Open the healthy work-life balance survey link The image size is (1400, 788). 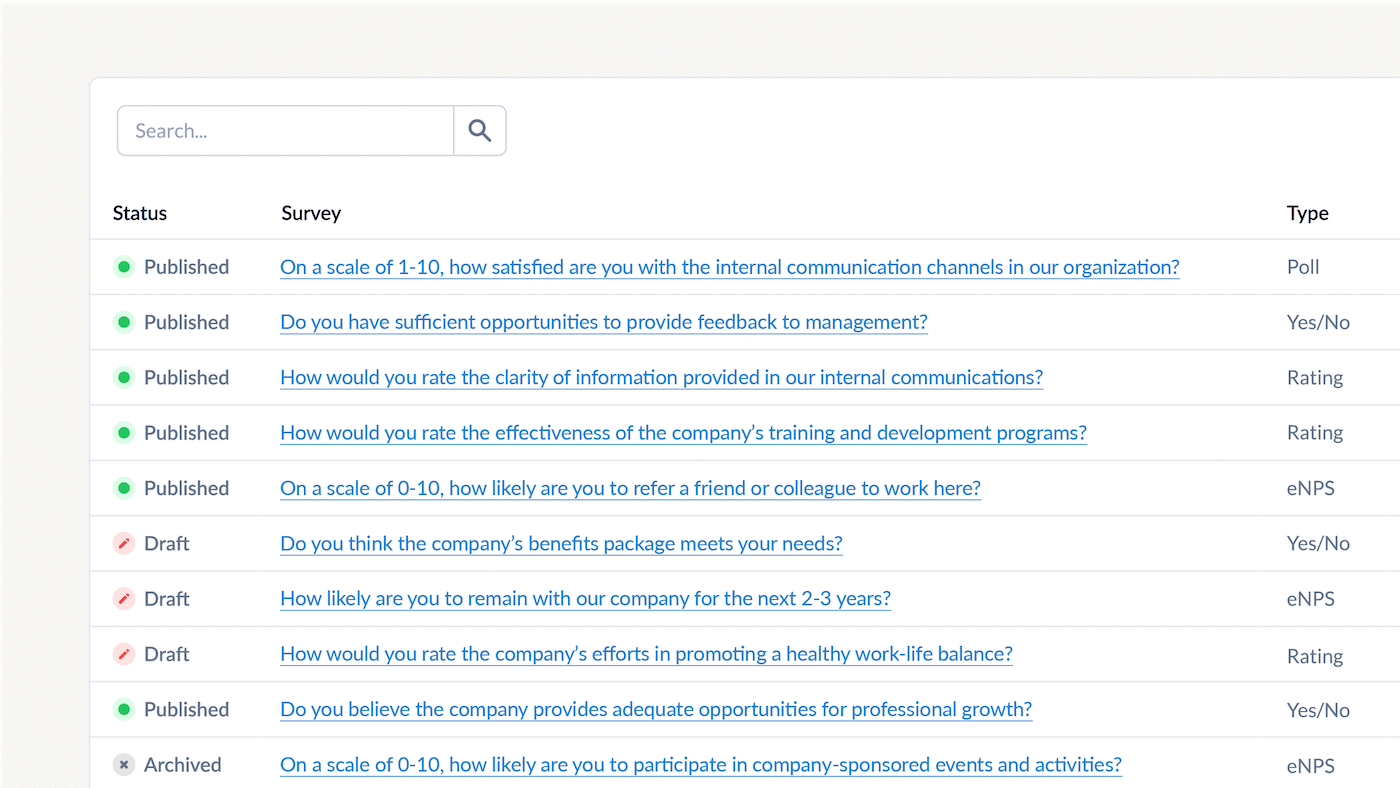(x=646, y=654)
